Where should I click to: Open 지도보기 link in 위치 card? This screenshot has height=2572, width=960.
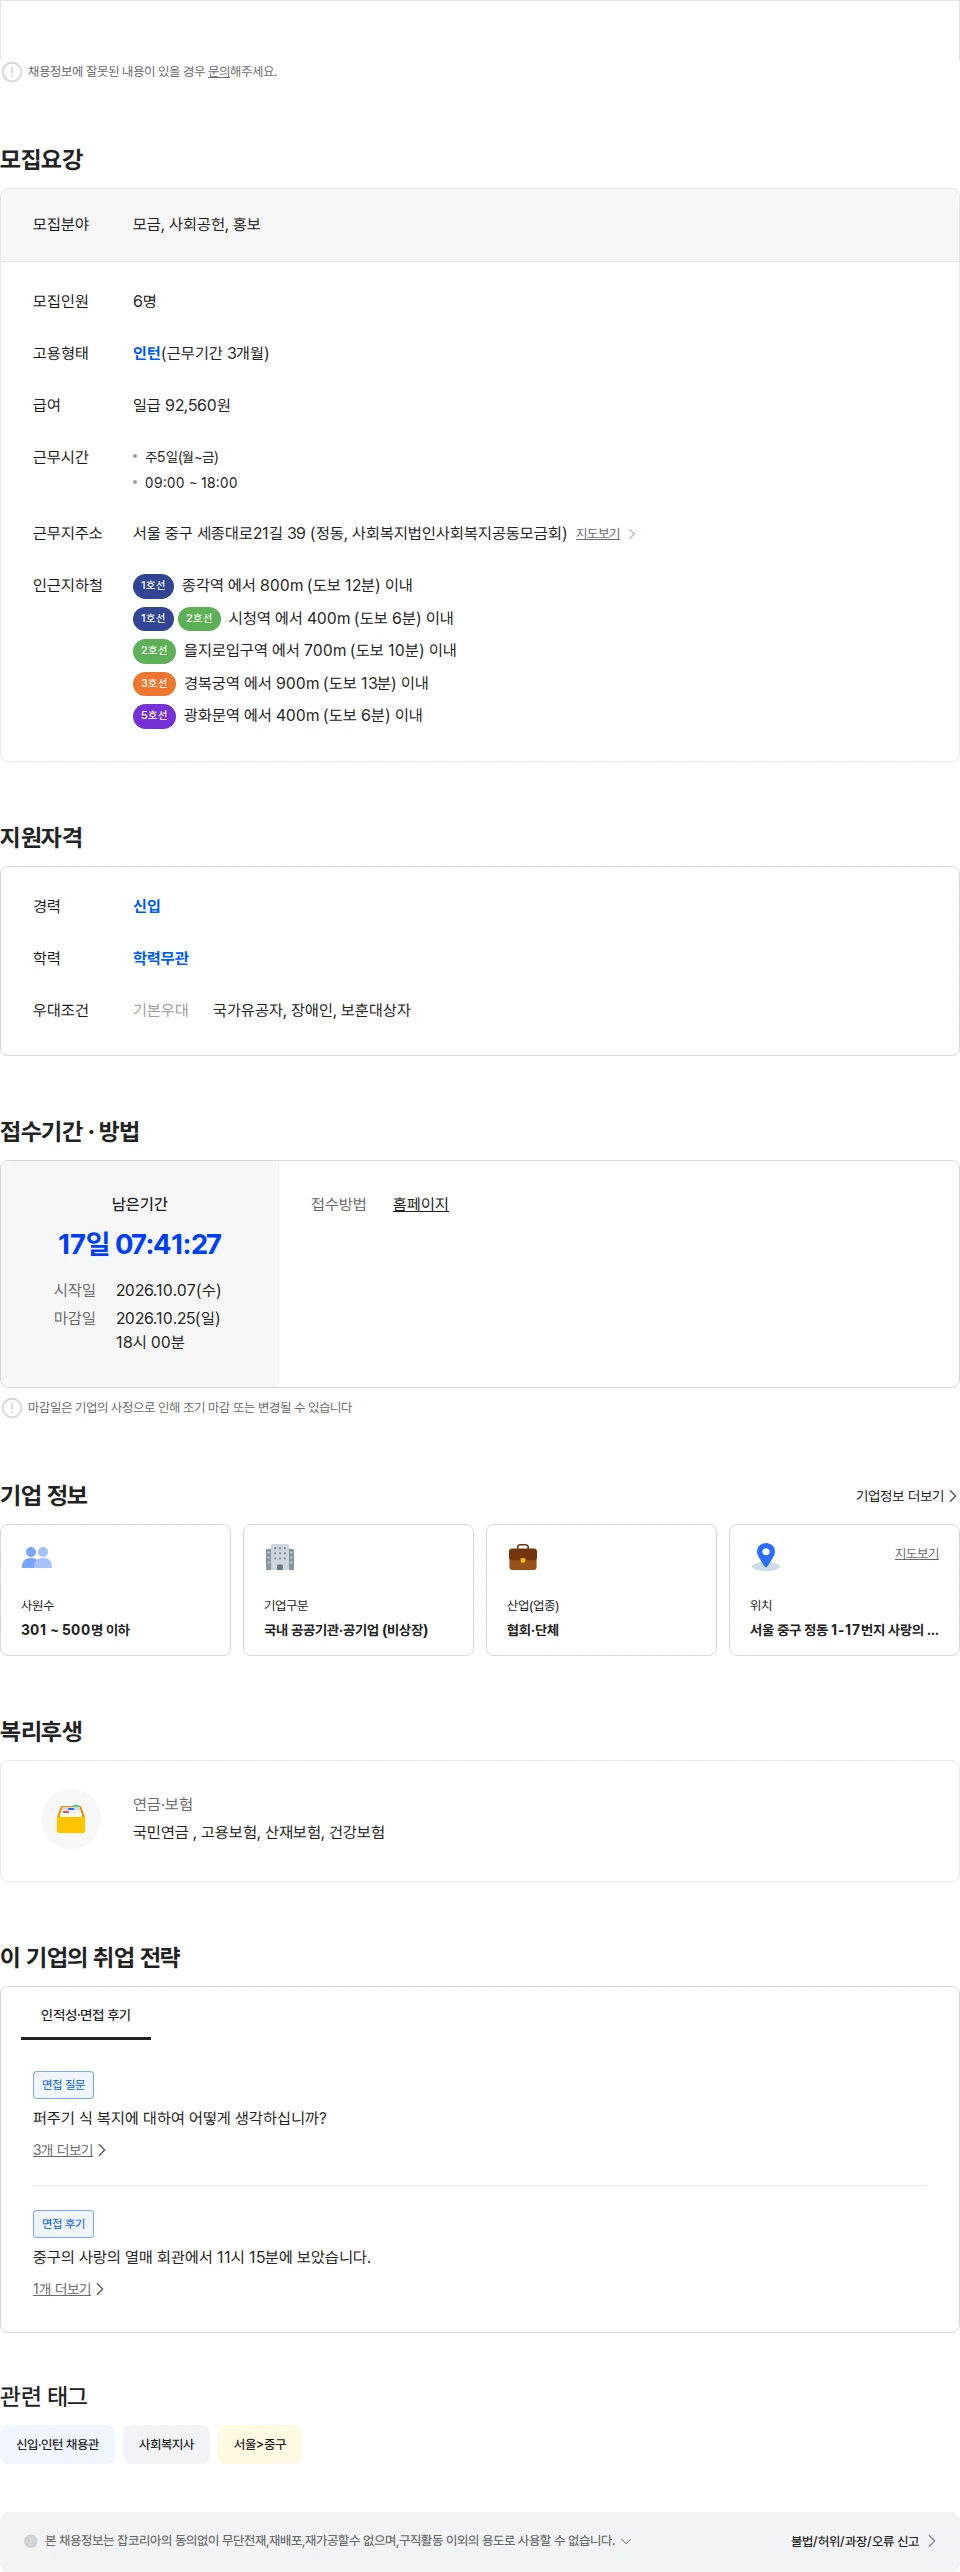pos(917,1553)
